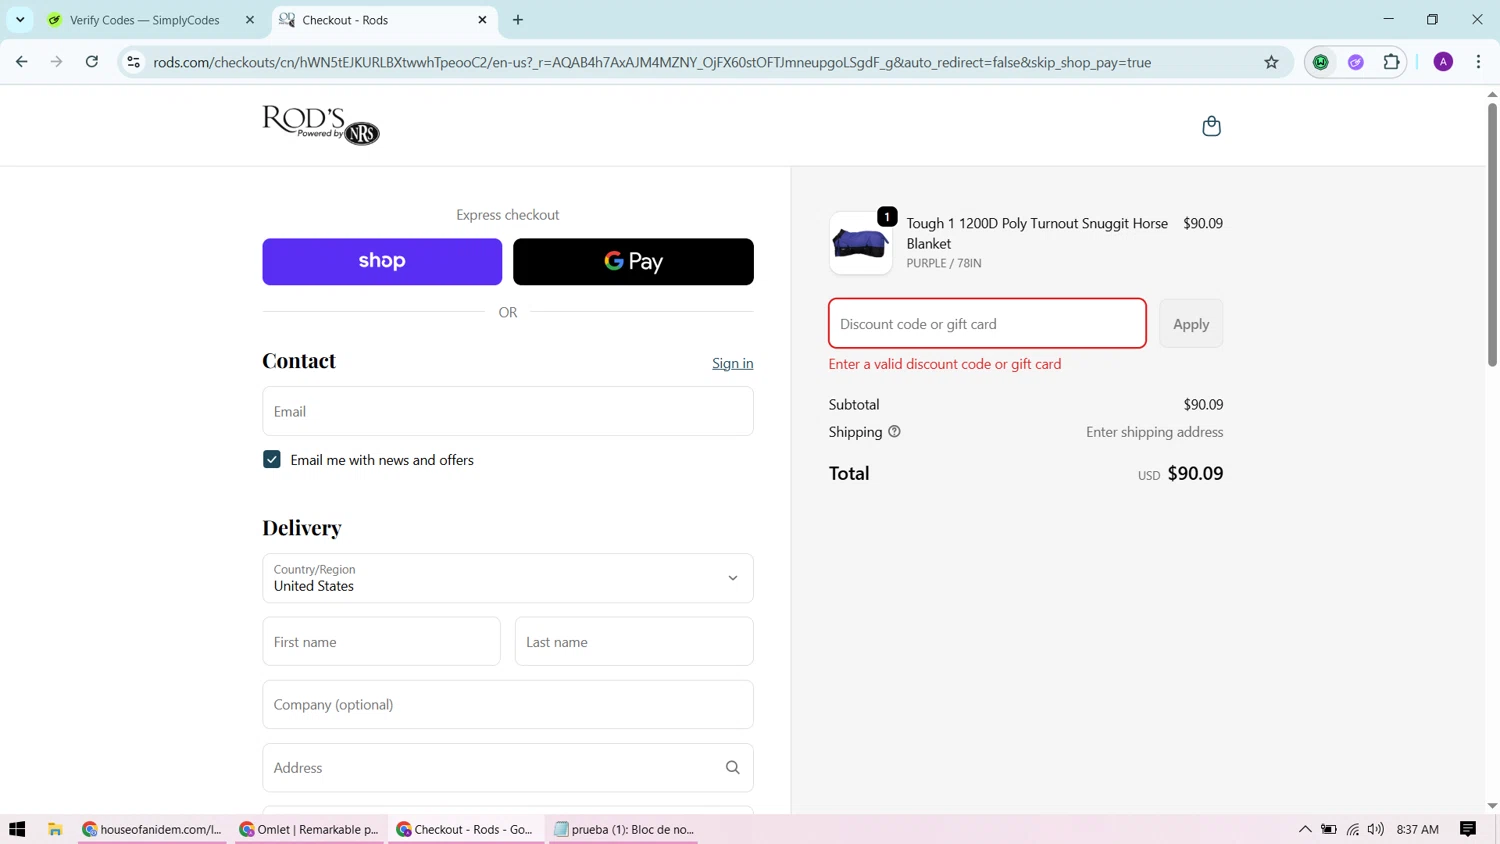Click the Total $90.09 amount

tap(1195, 473)
